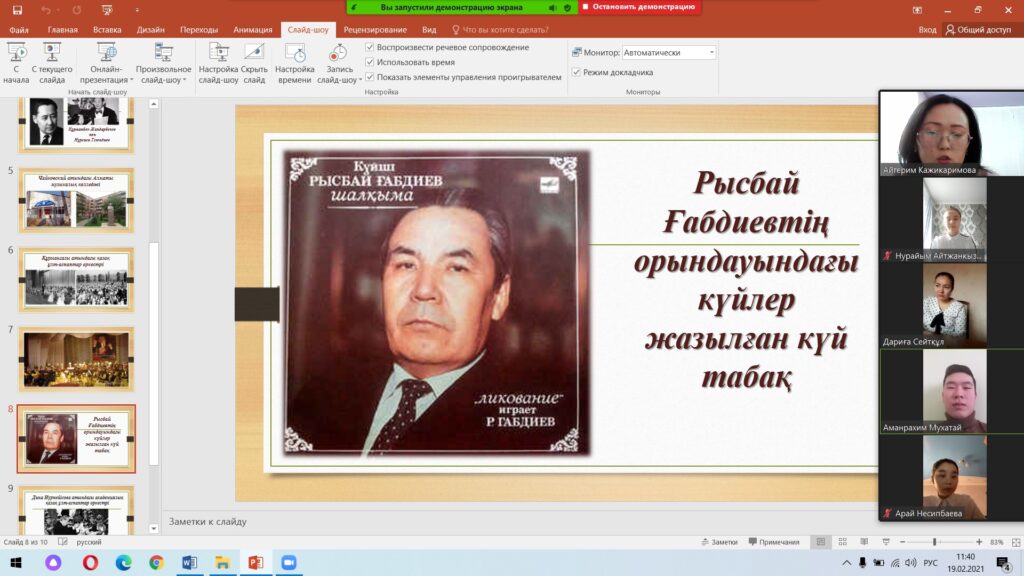Click fit slide to window icon
The width and height of the screenshot is (1024, 576).
click(x=1016, y=542)
